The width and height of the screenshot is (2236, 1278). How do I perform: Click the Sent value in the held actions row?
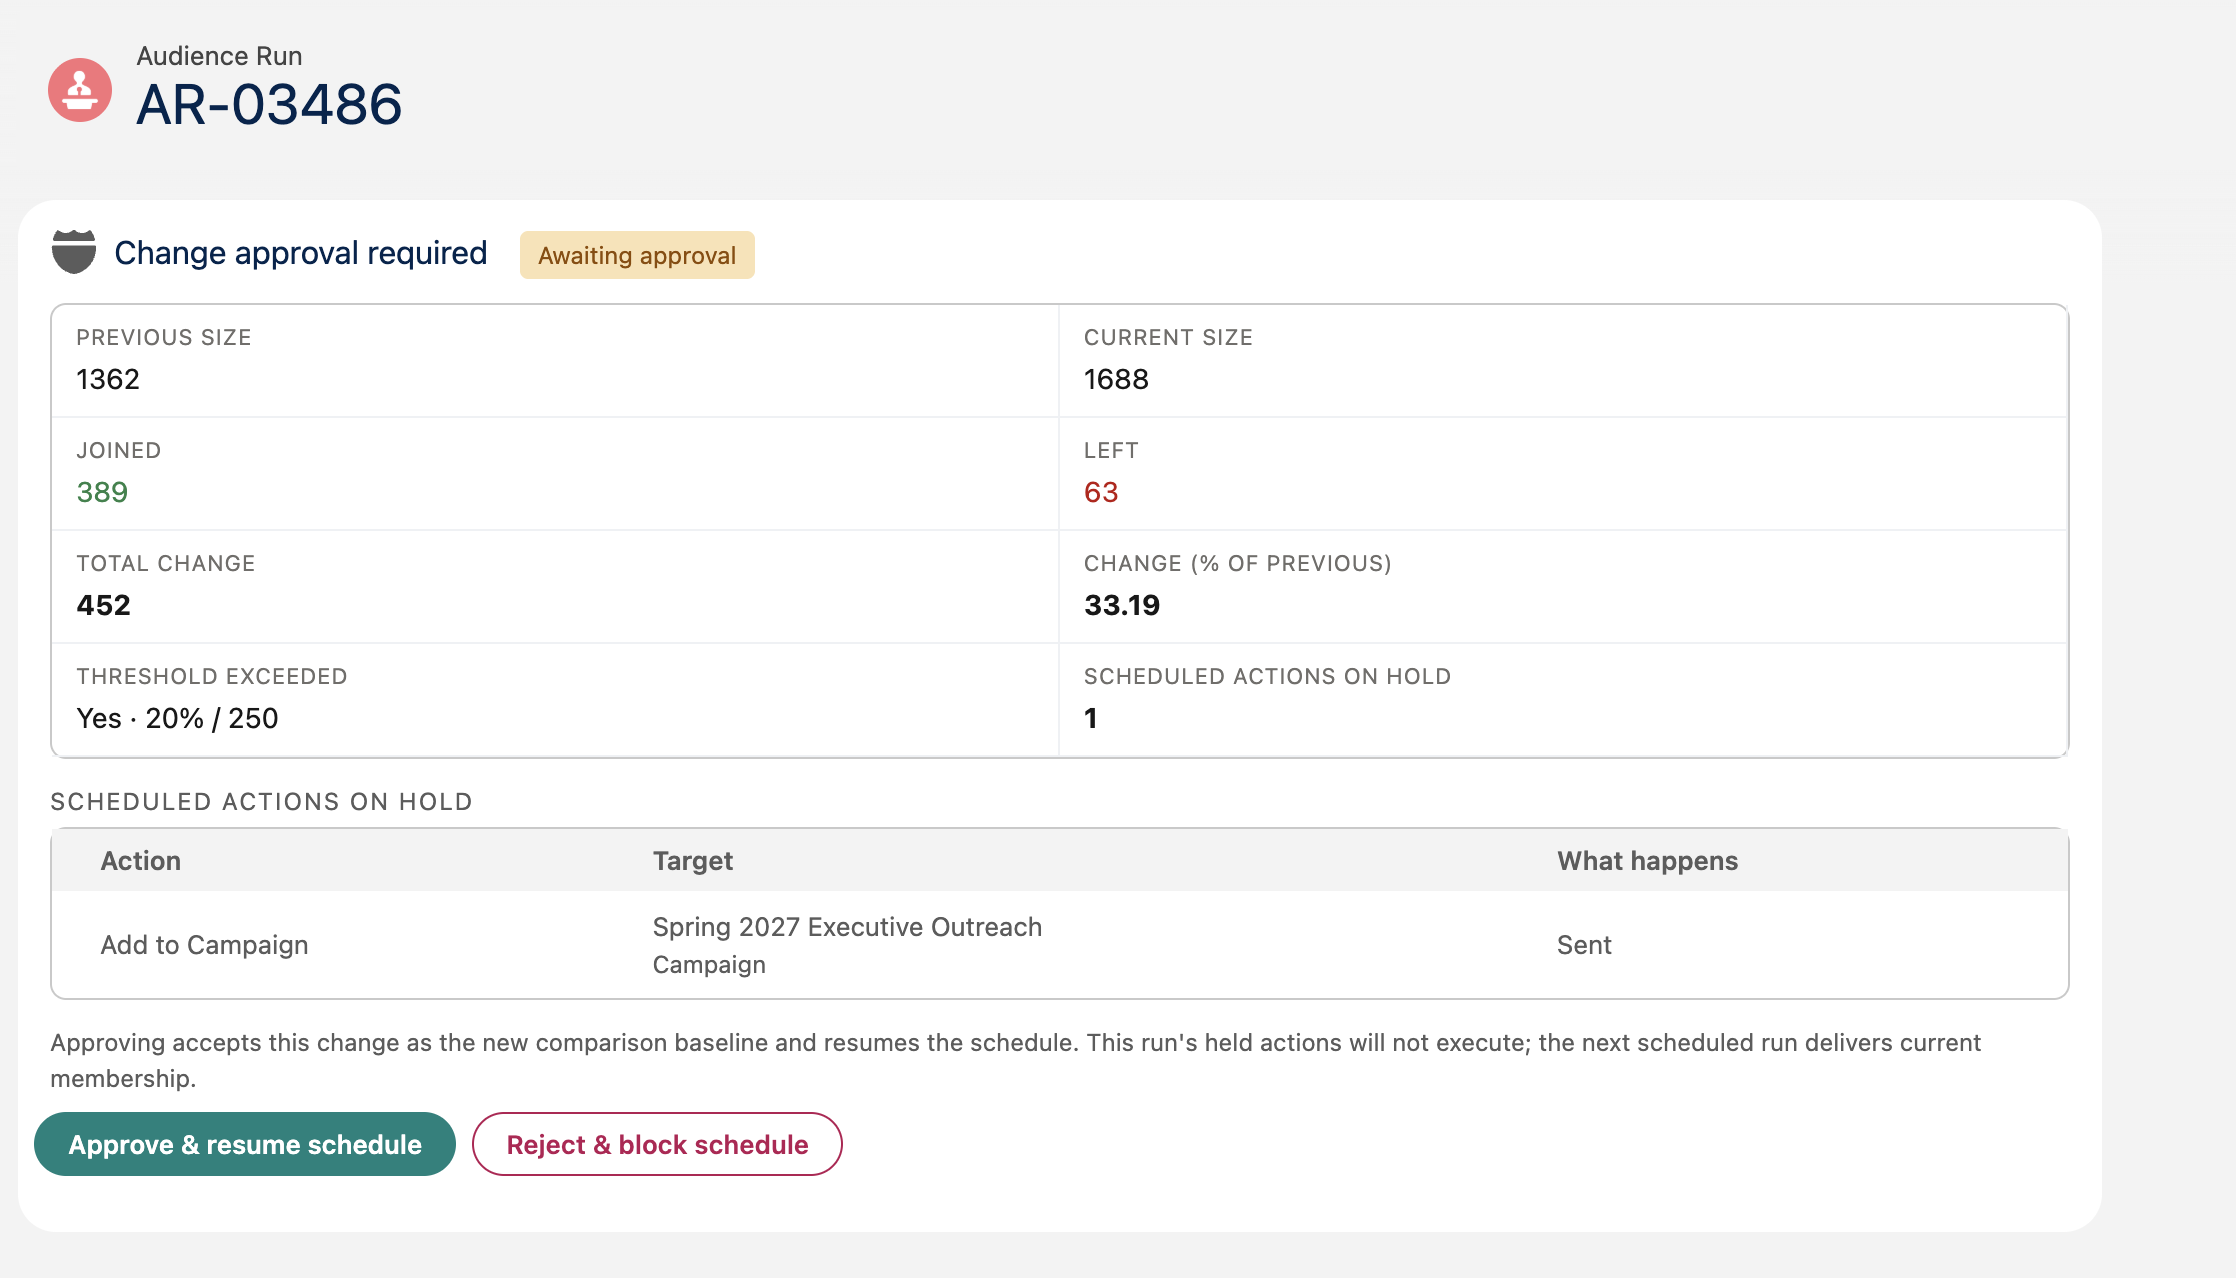(1584, 945)
